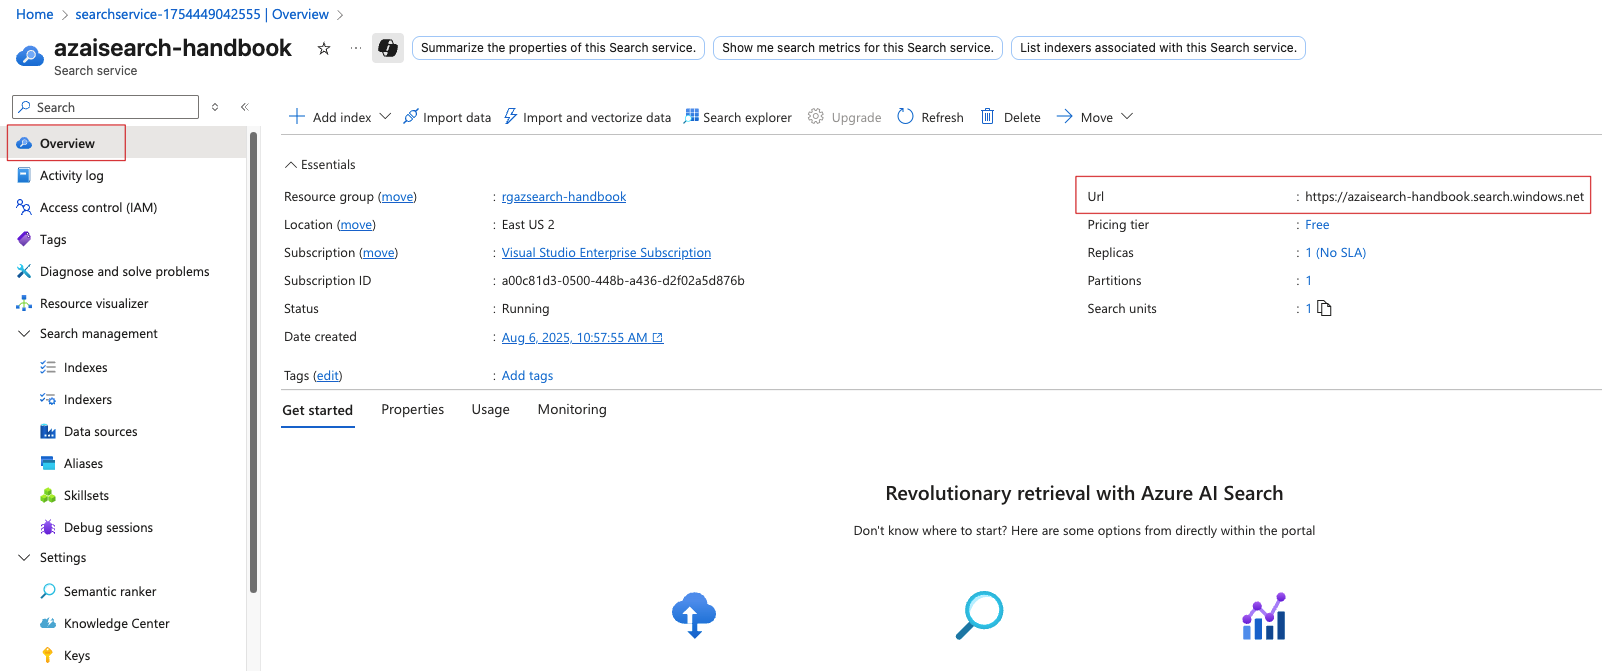Click 'List indexers associated' suggestion
This screenshot has width=1602, height=671.
click(x=1158, y=48)
